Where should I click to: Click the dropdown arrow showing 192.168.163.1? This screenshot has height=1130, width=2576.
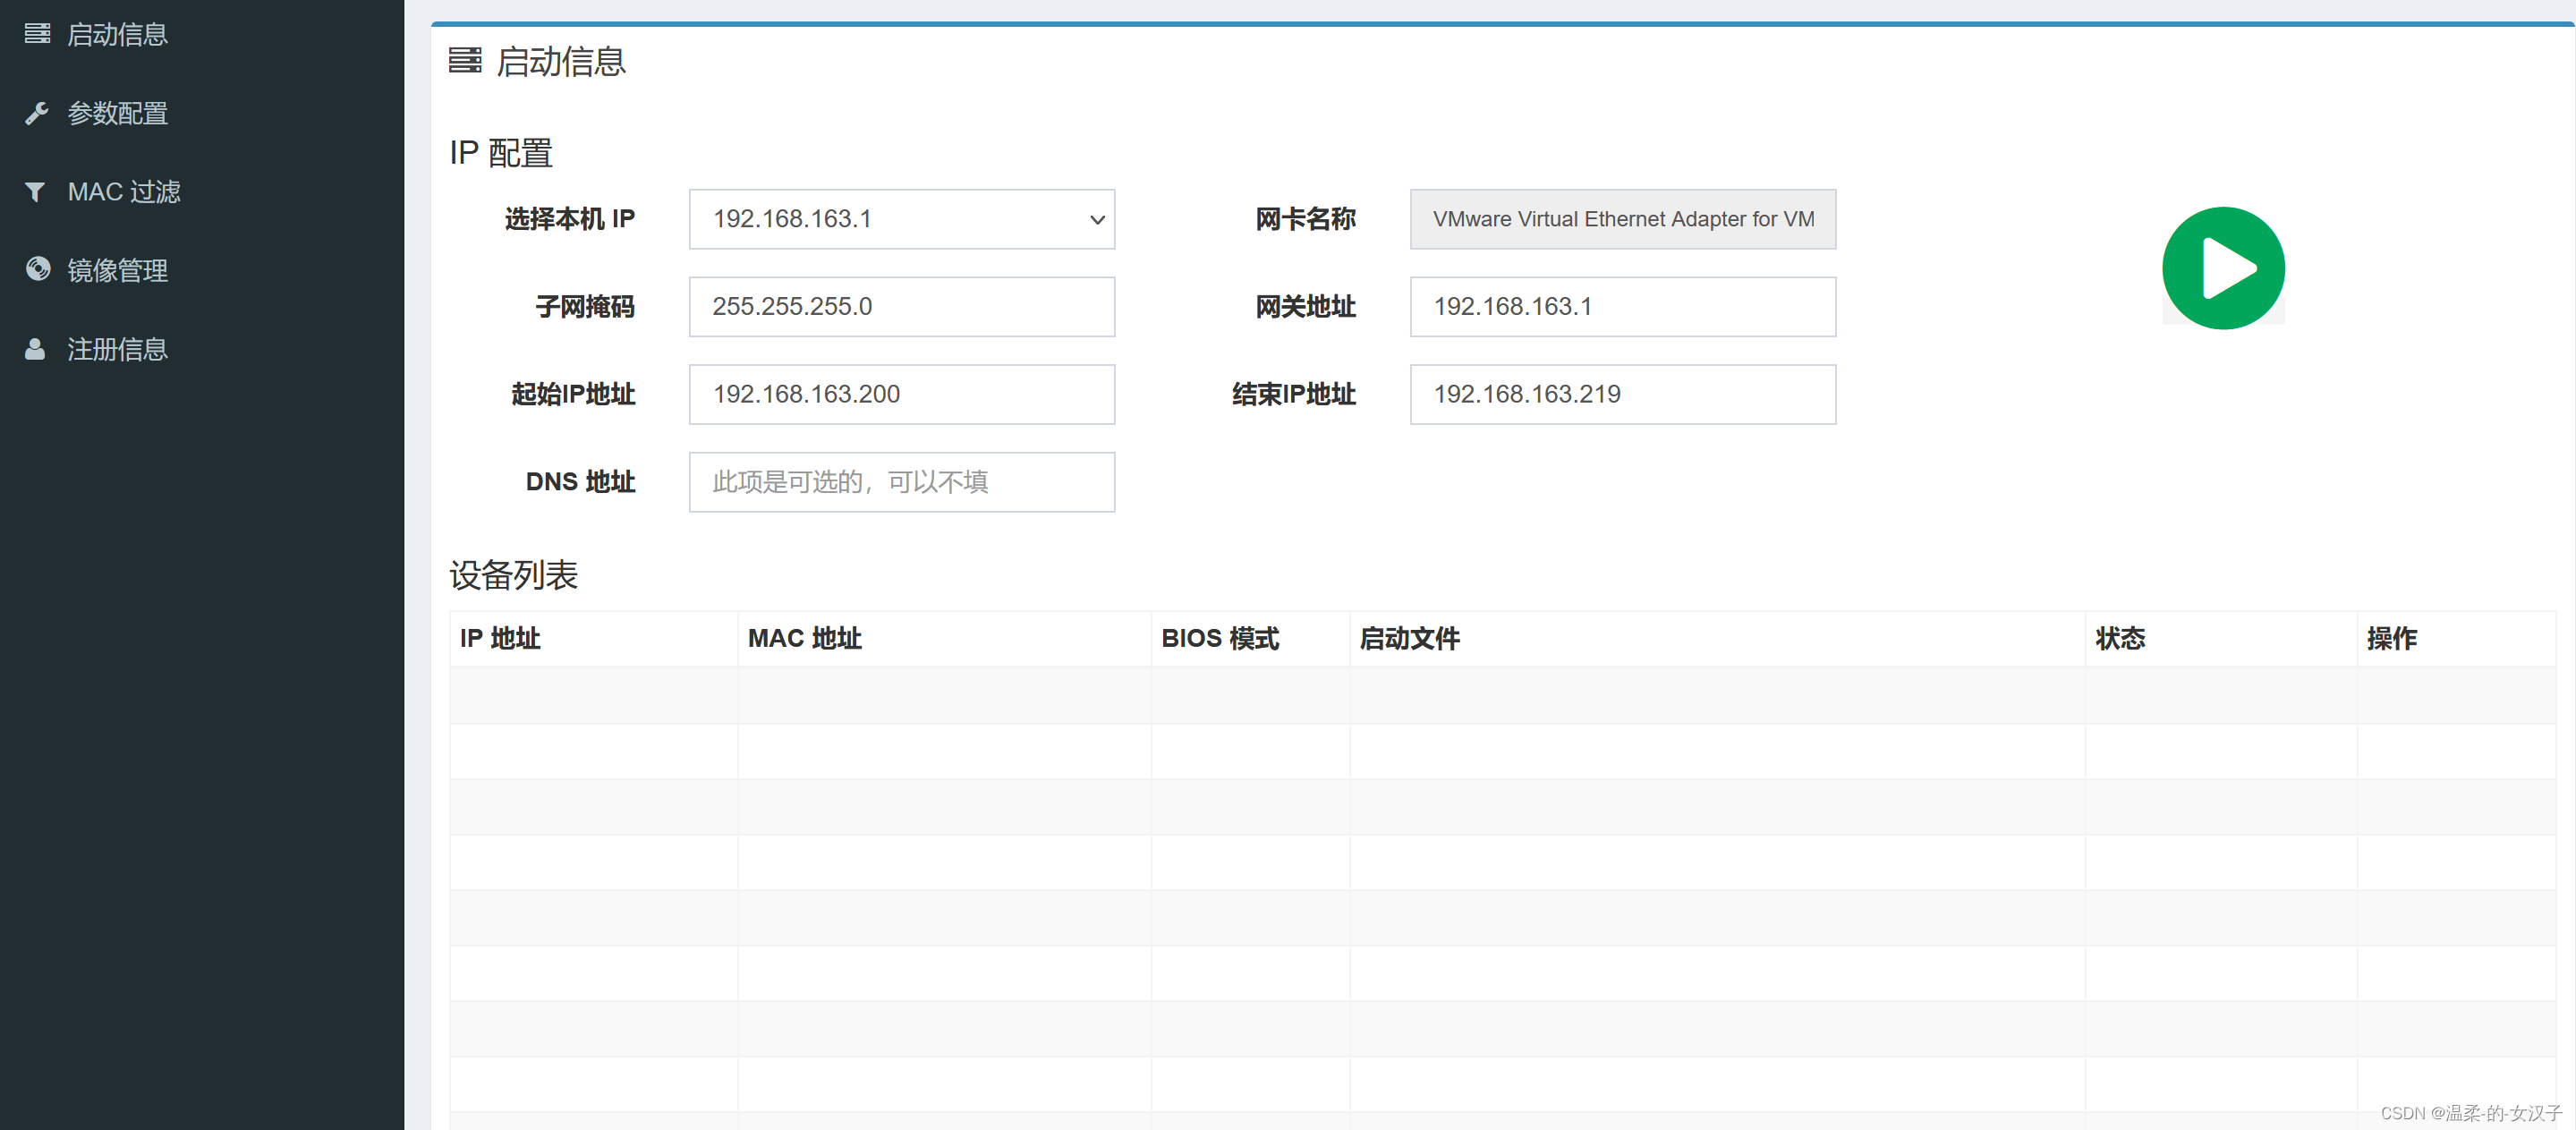1097,220
